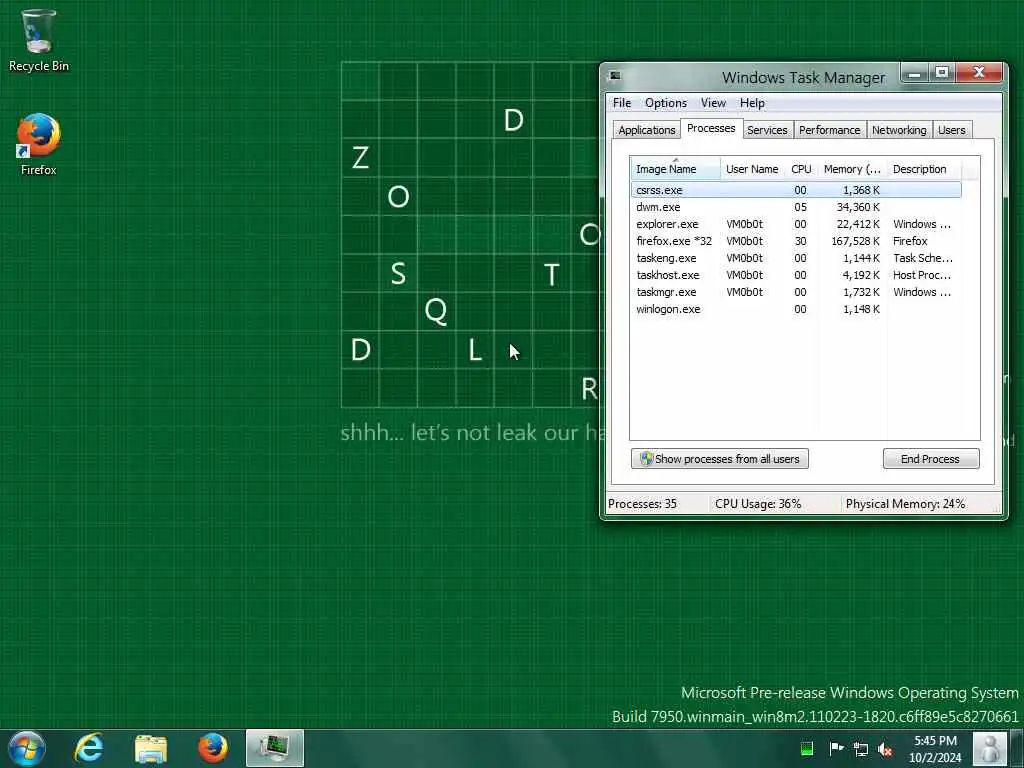This screenshot has width=1024, height=768.
Task: Sort by CPU column header
Action: pyautogui.click(x=801, y=169)
